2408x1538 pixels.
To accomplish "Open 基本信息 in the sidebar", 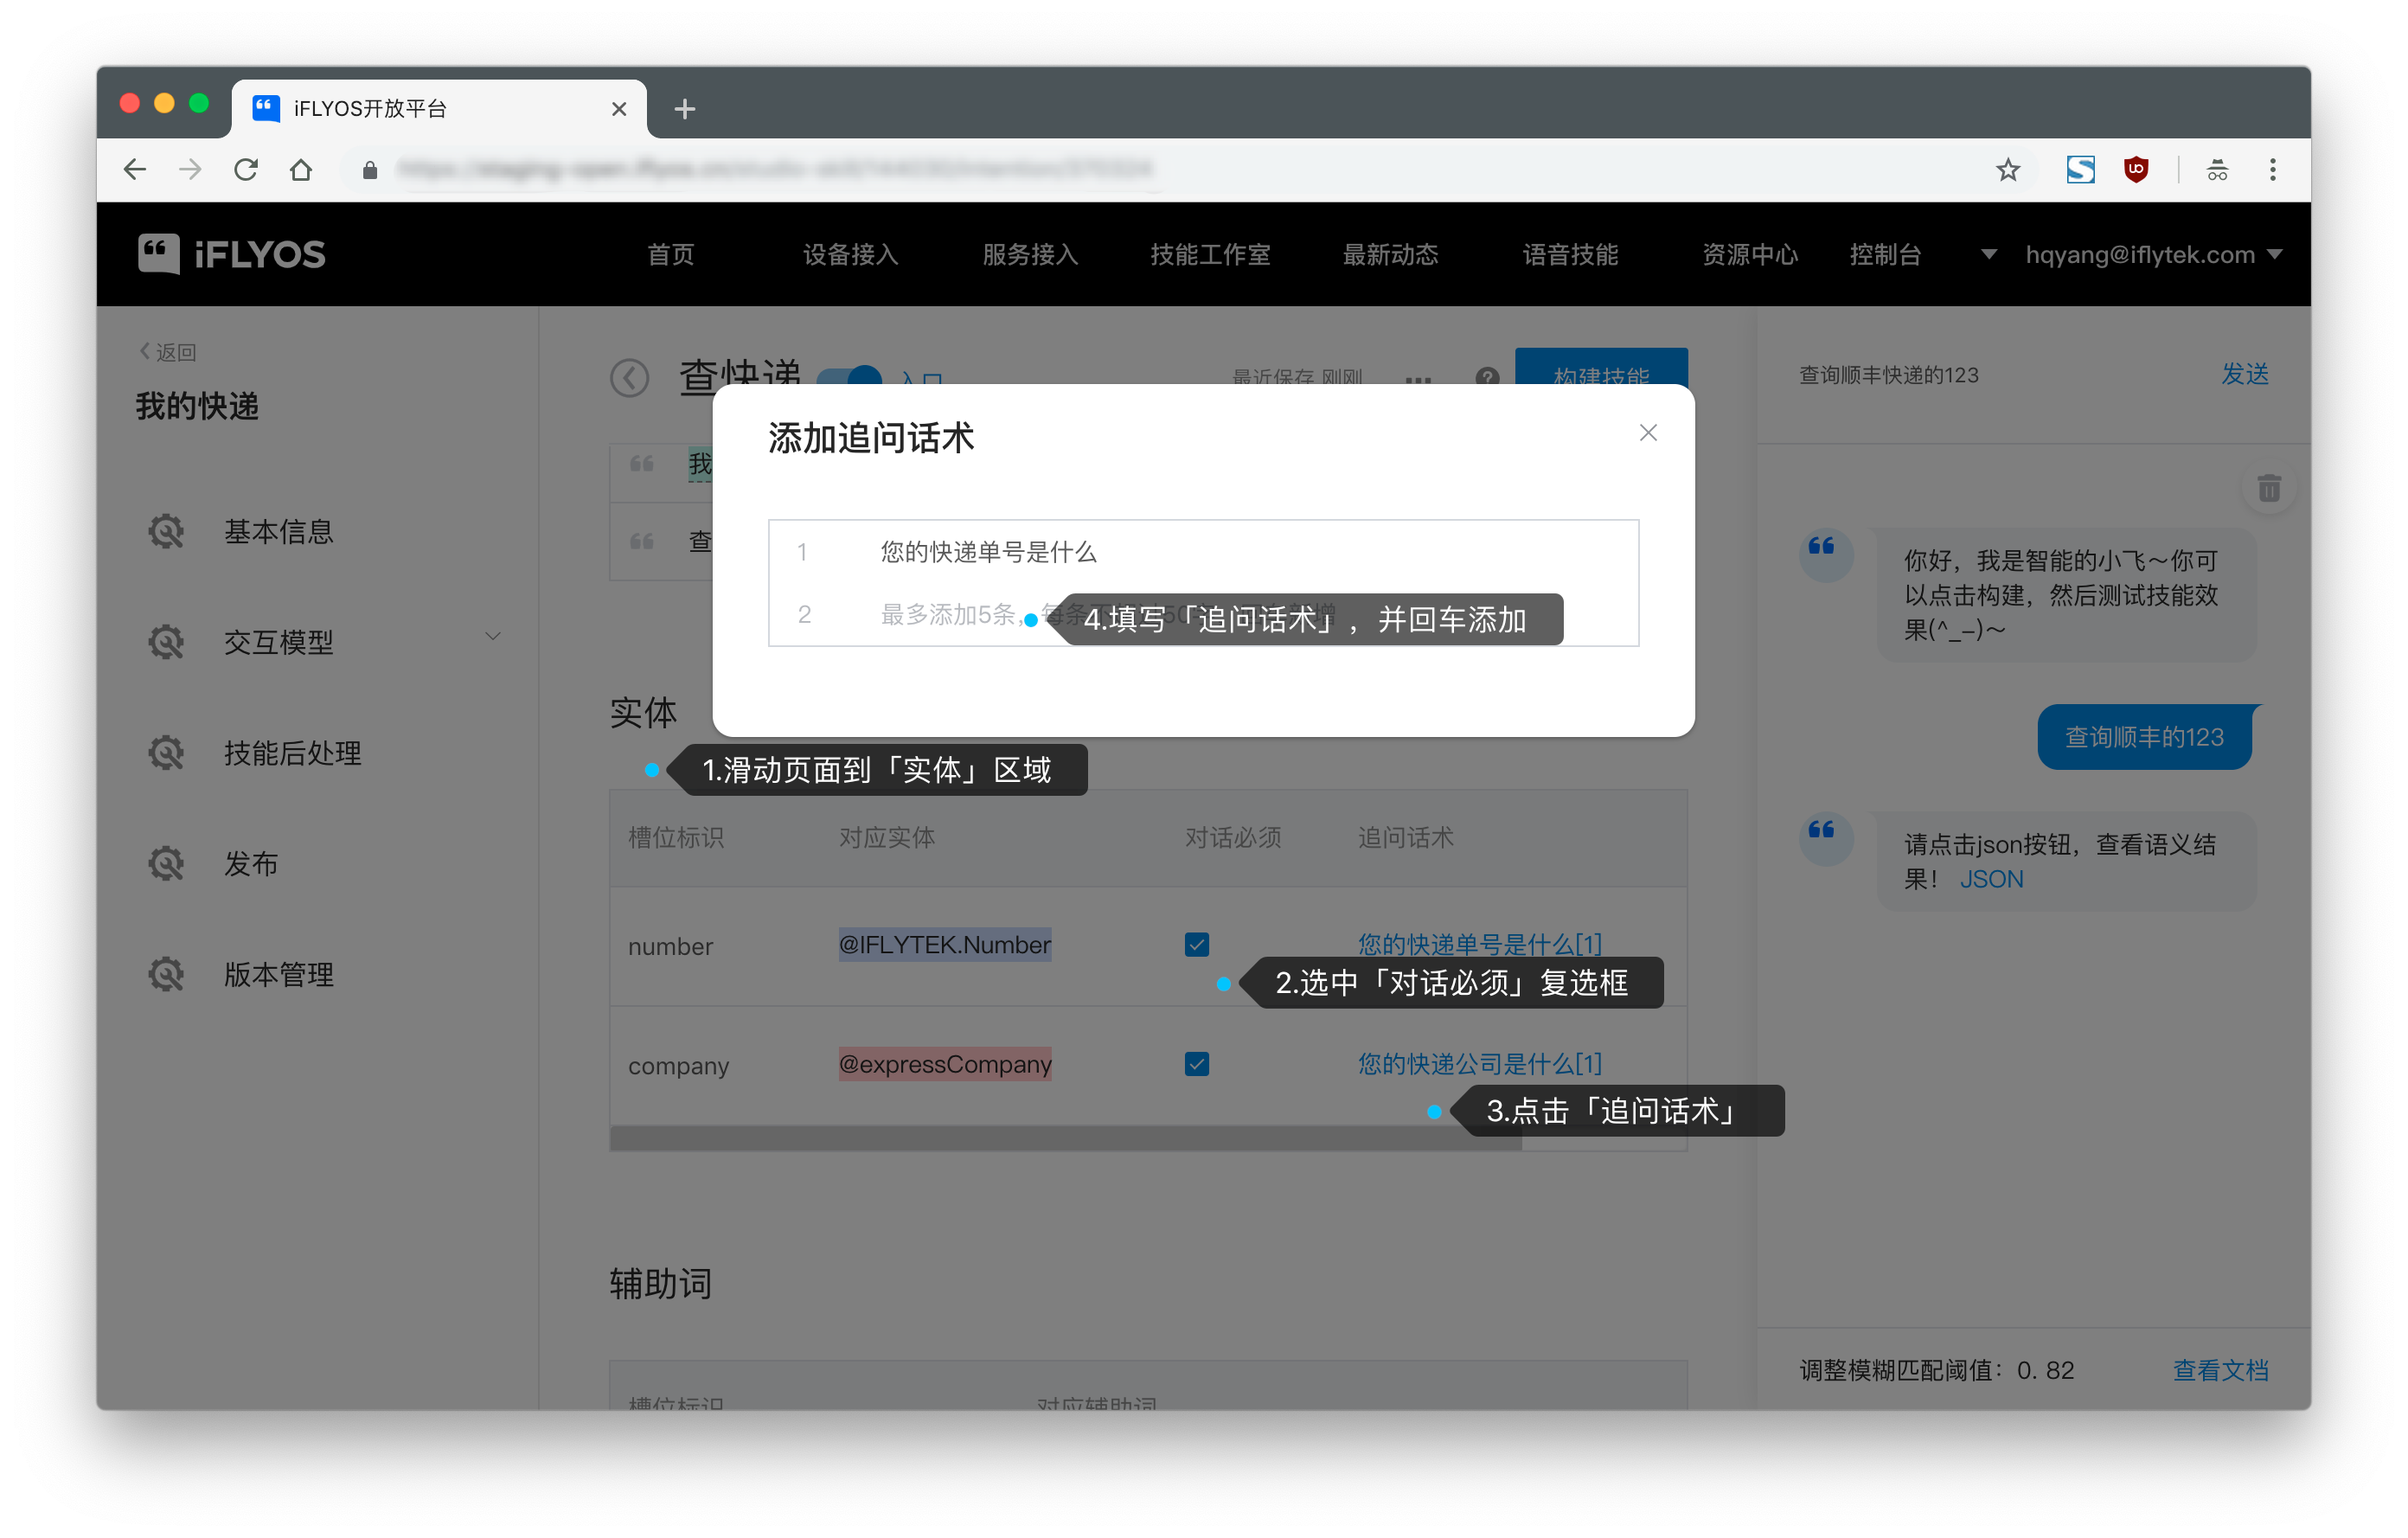I will pyautogui.click(x=278, y=531).
